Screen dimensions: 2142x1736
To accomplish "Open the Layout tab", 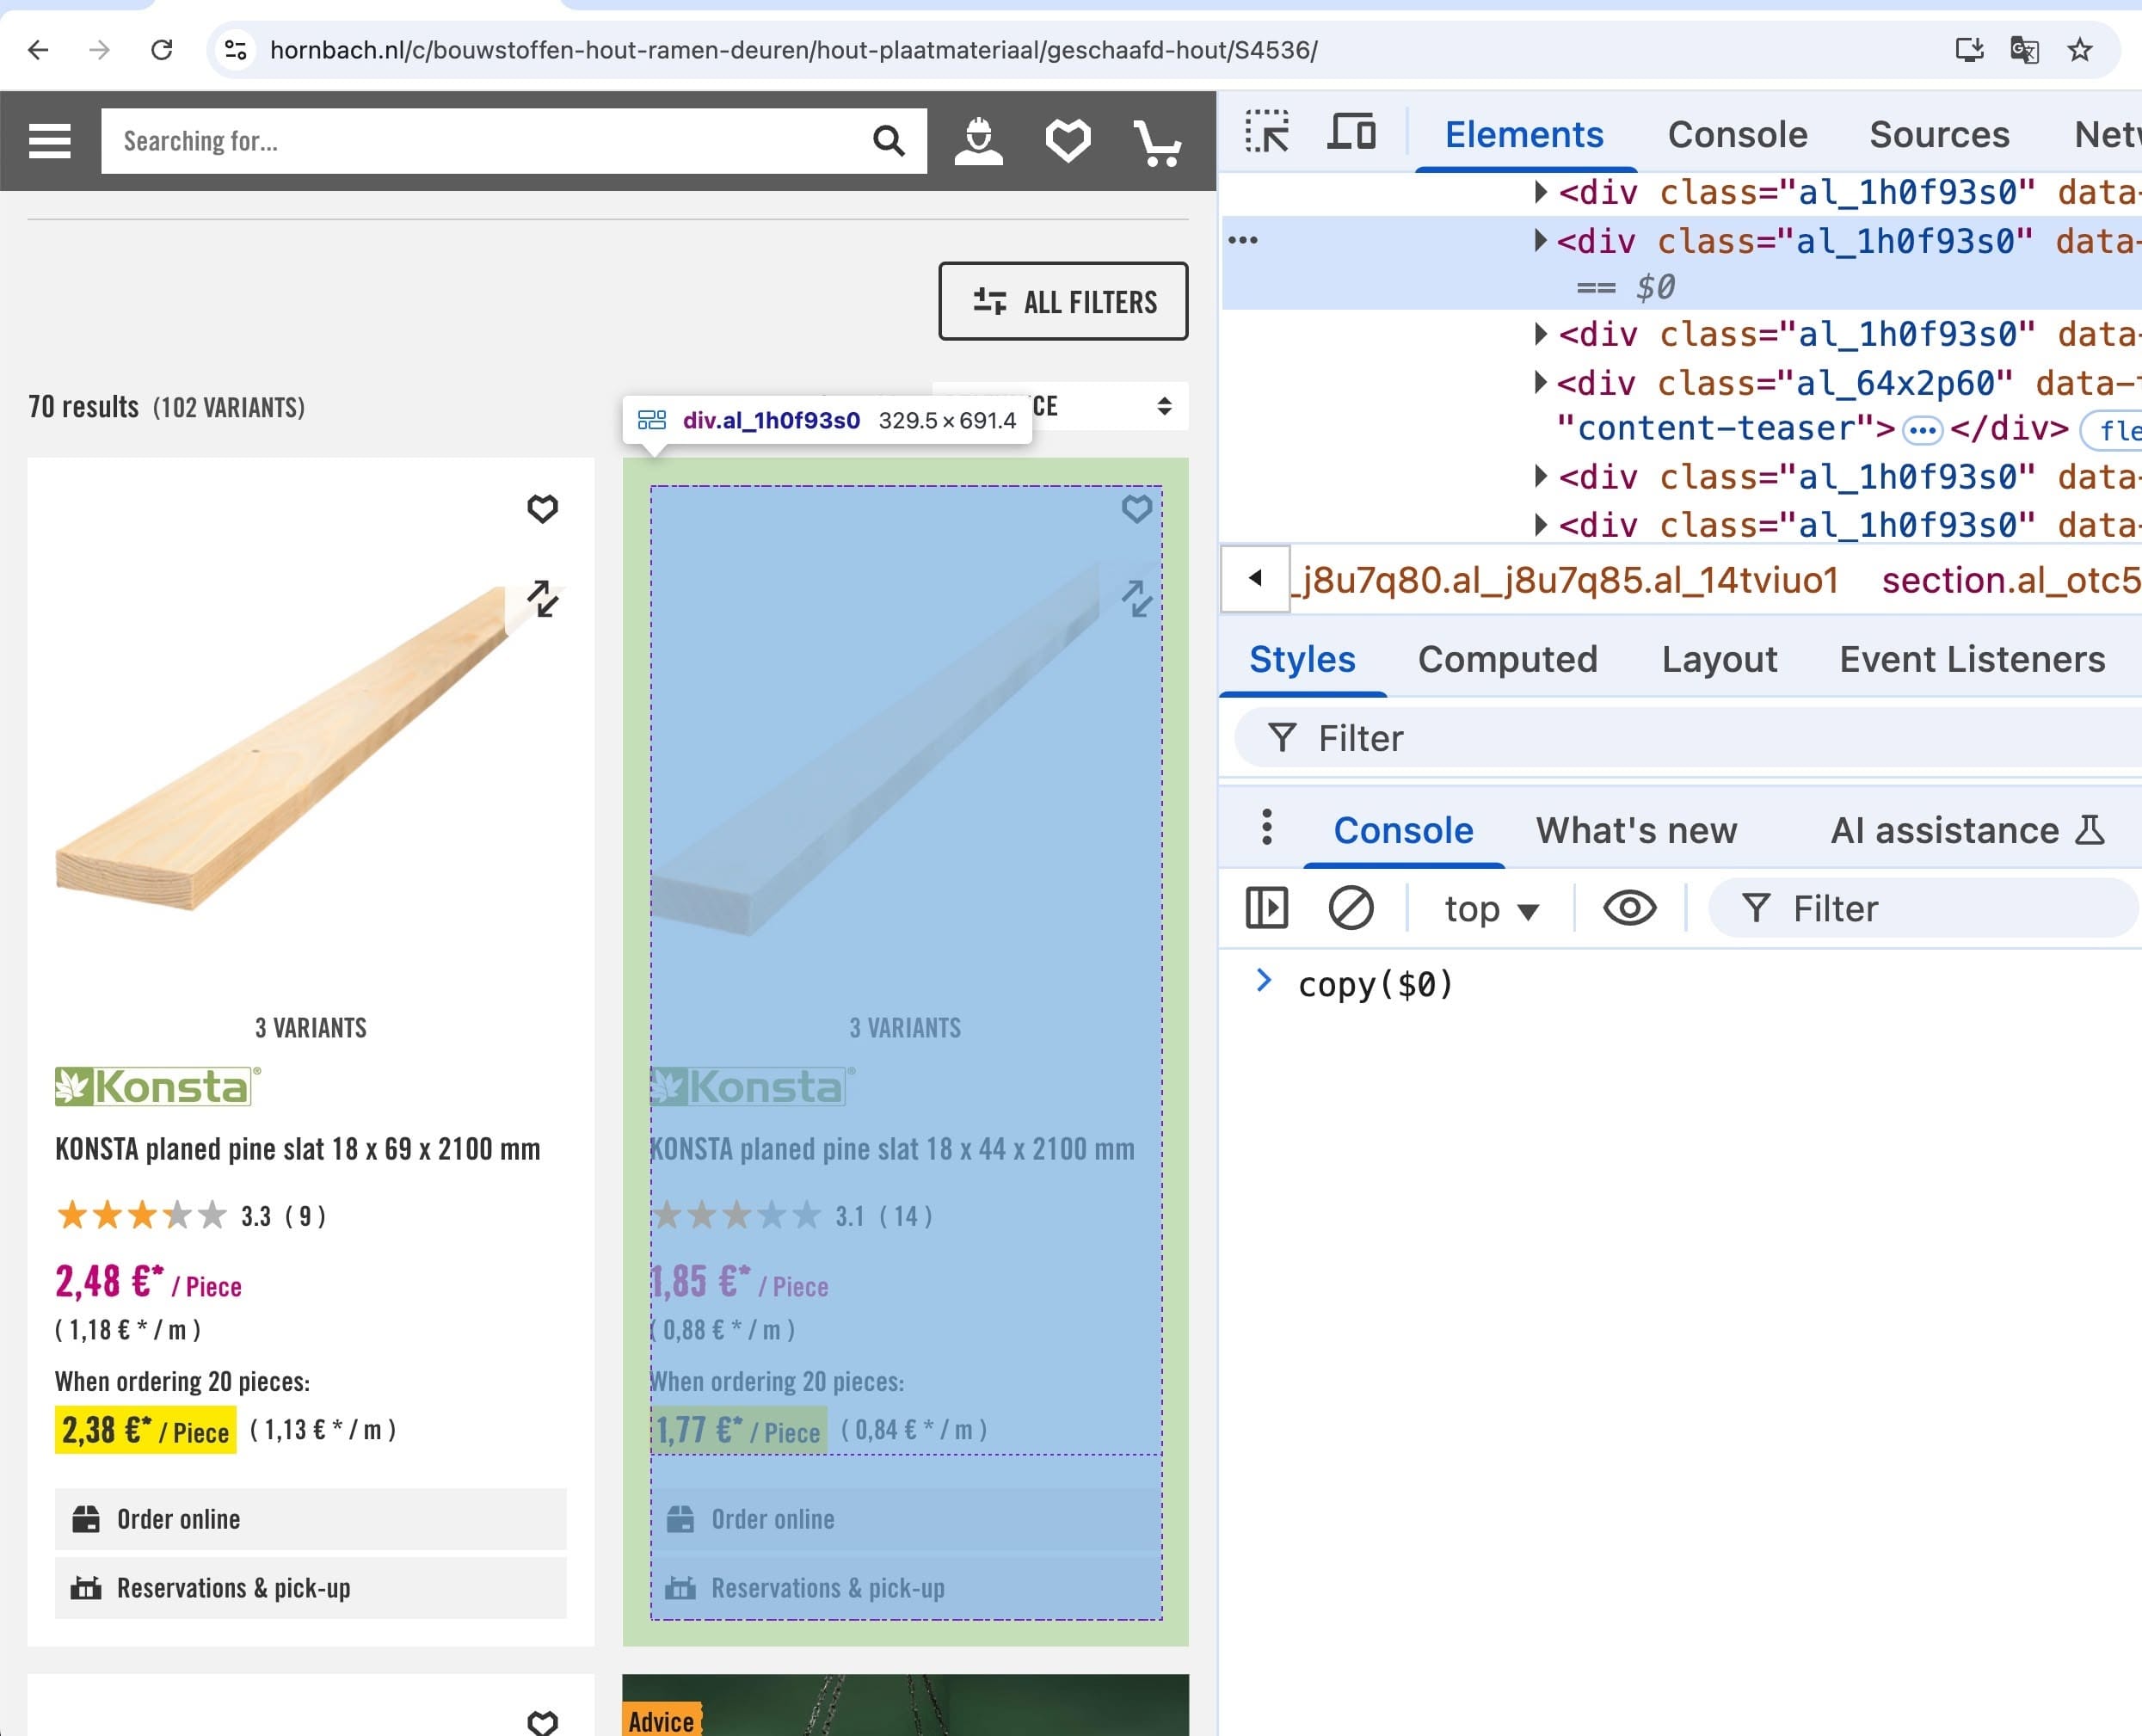I will pos(1719,659).
